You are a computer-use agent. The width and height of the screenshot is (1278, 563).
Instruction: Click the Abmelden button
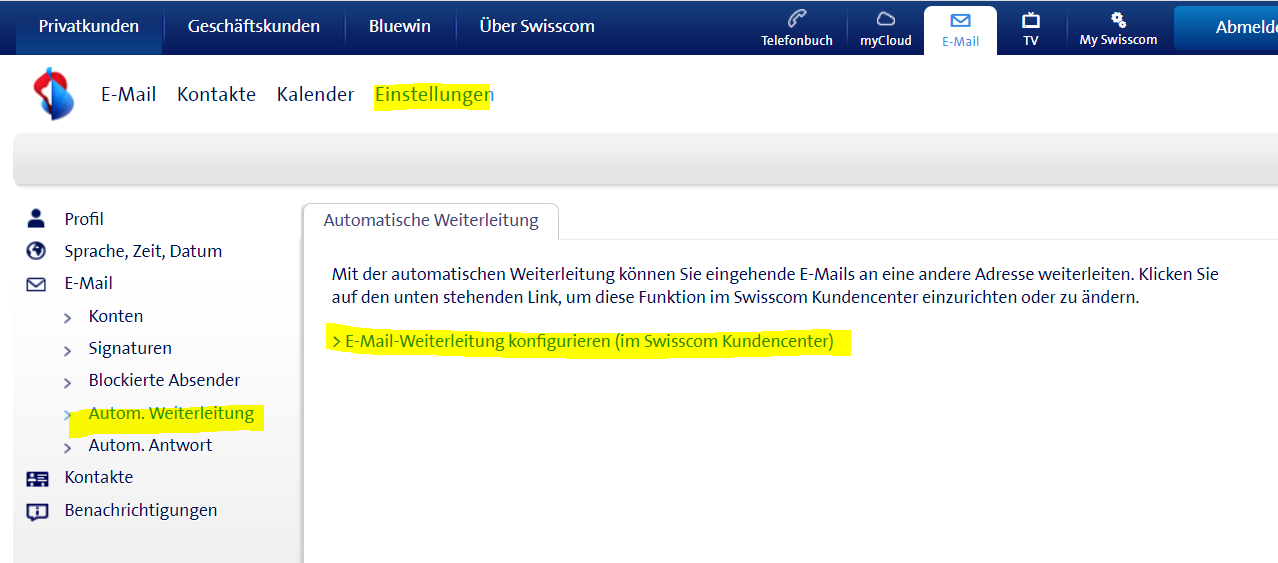(x=1226, y=27)
